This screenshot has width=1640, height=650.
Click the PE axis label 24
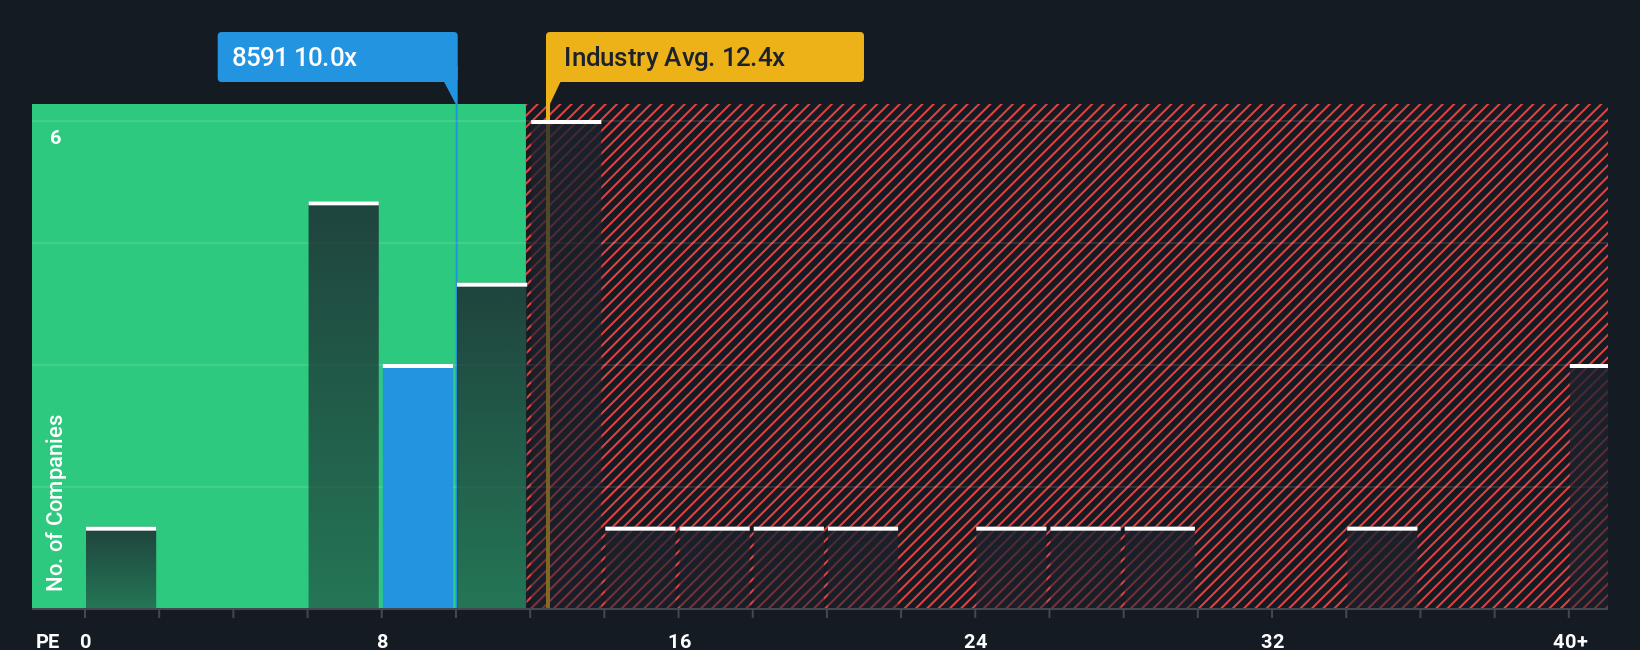coord(976,640)
